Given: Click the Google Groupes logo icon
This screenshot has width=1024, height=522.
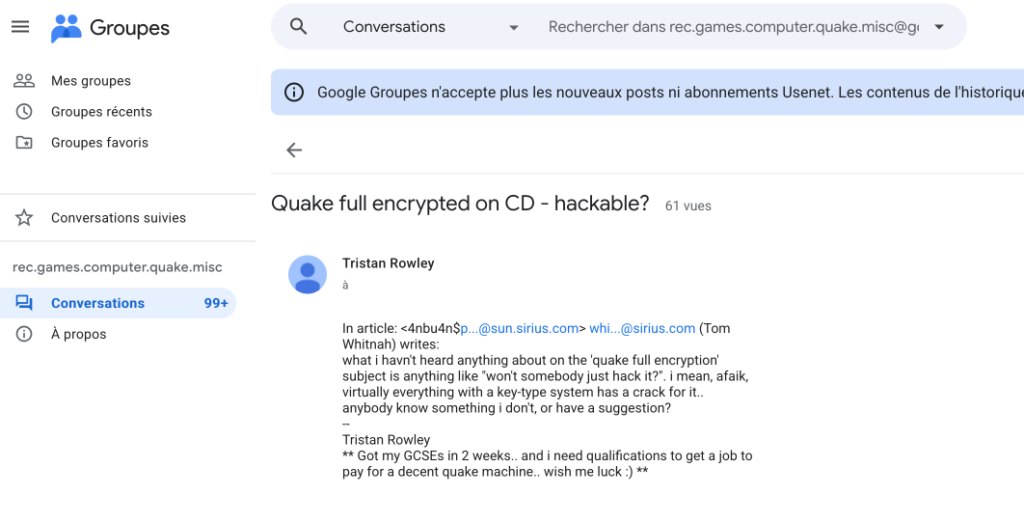Looking at the screenshot, I should [x=66, y=28].
